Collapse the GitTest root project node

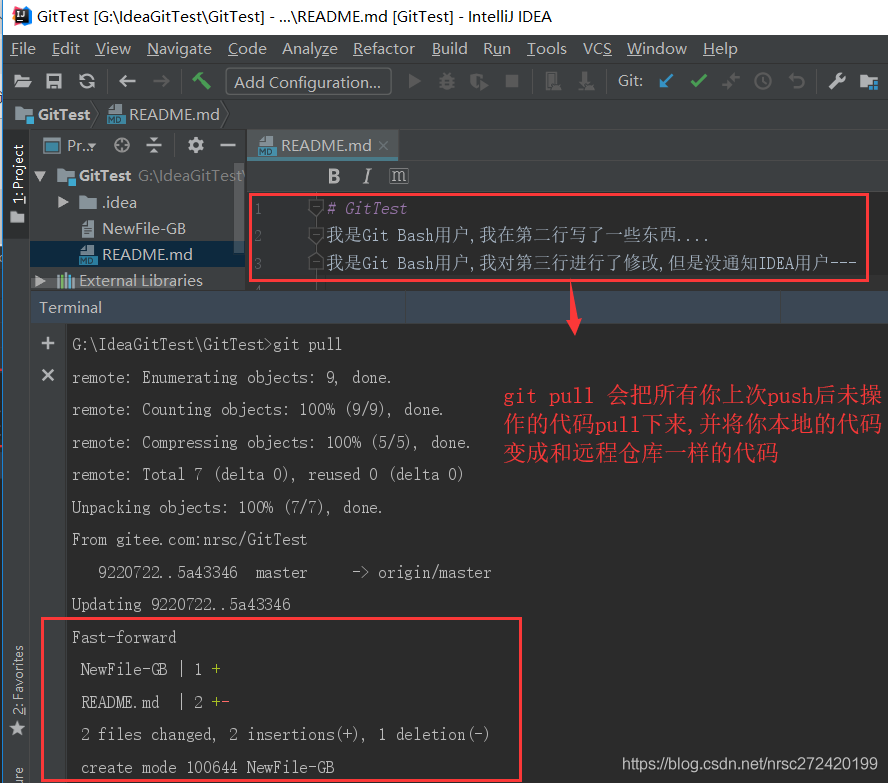[x=41, y=176]
